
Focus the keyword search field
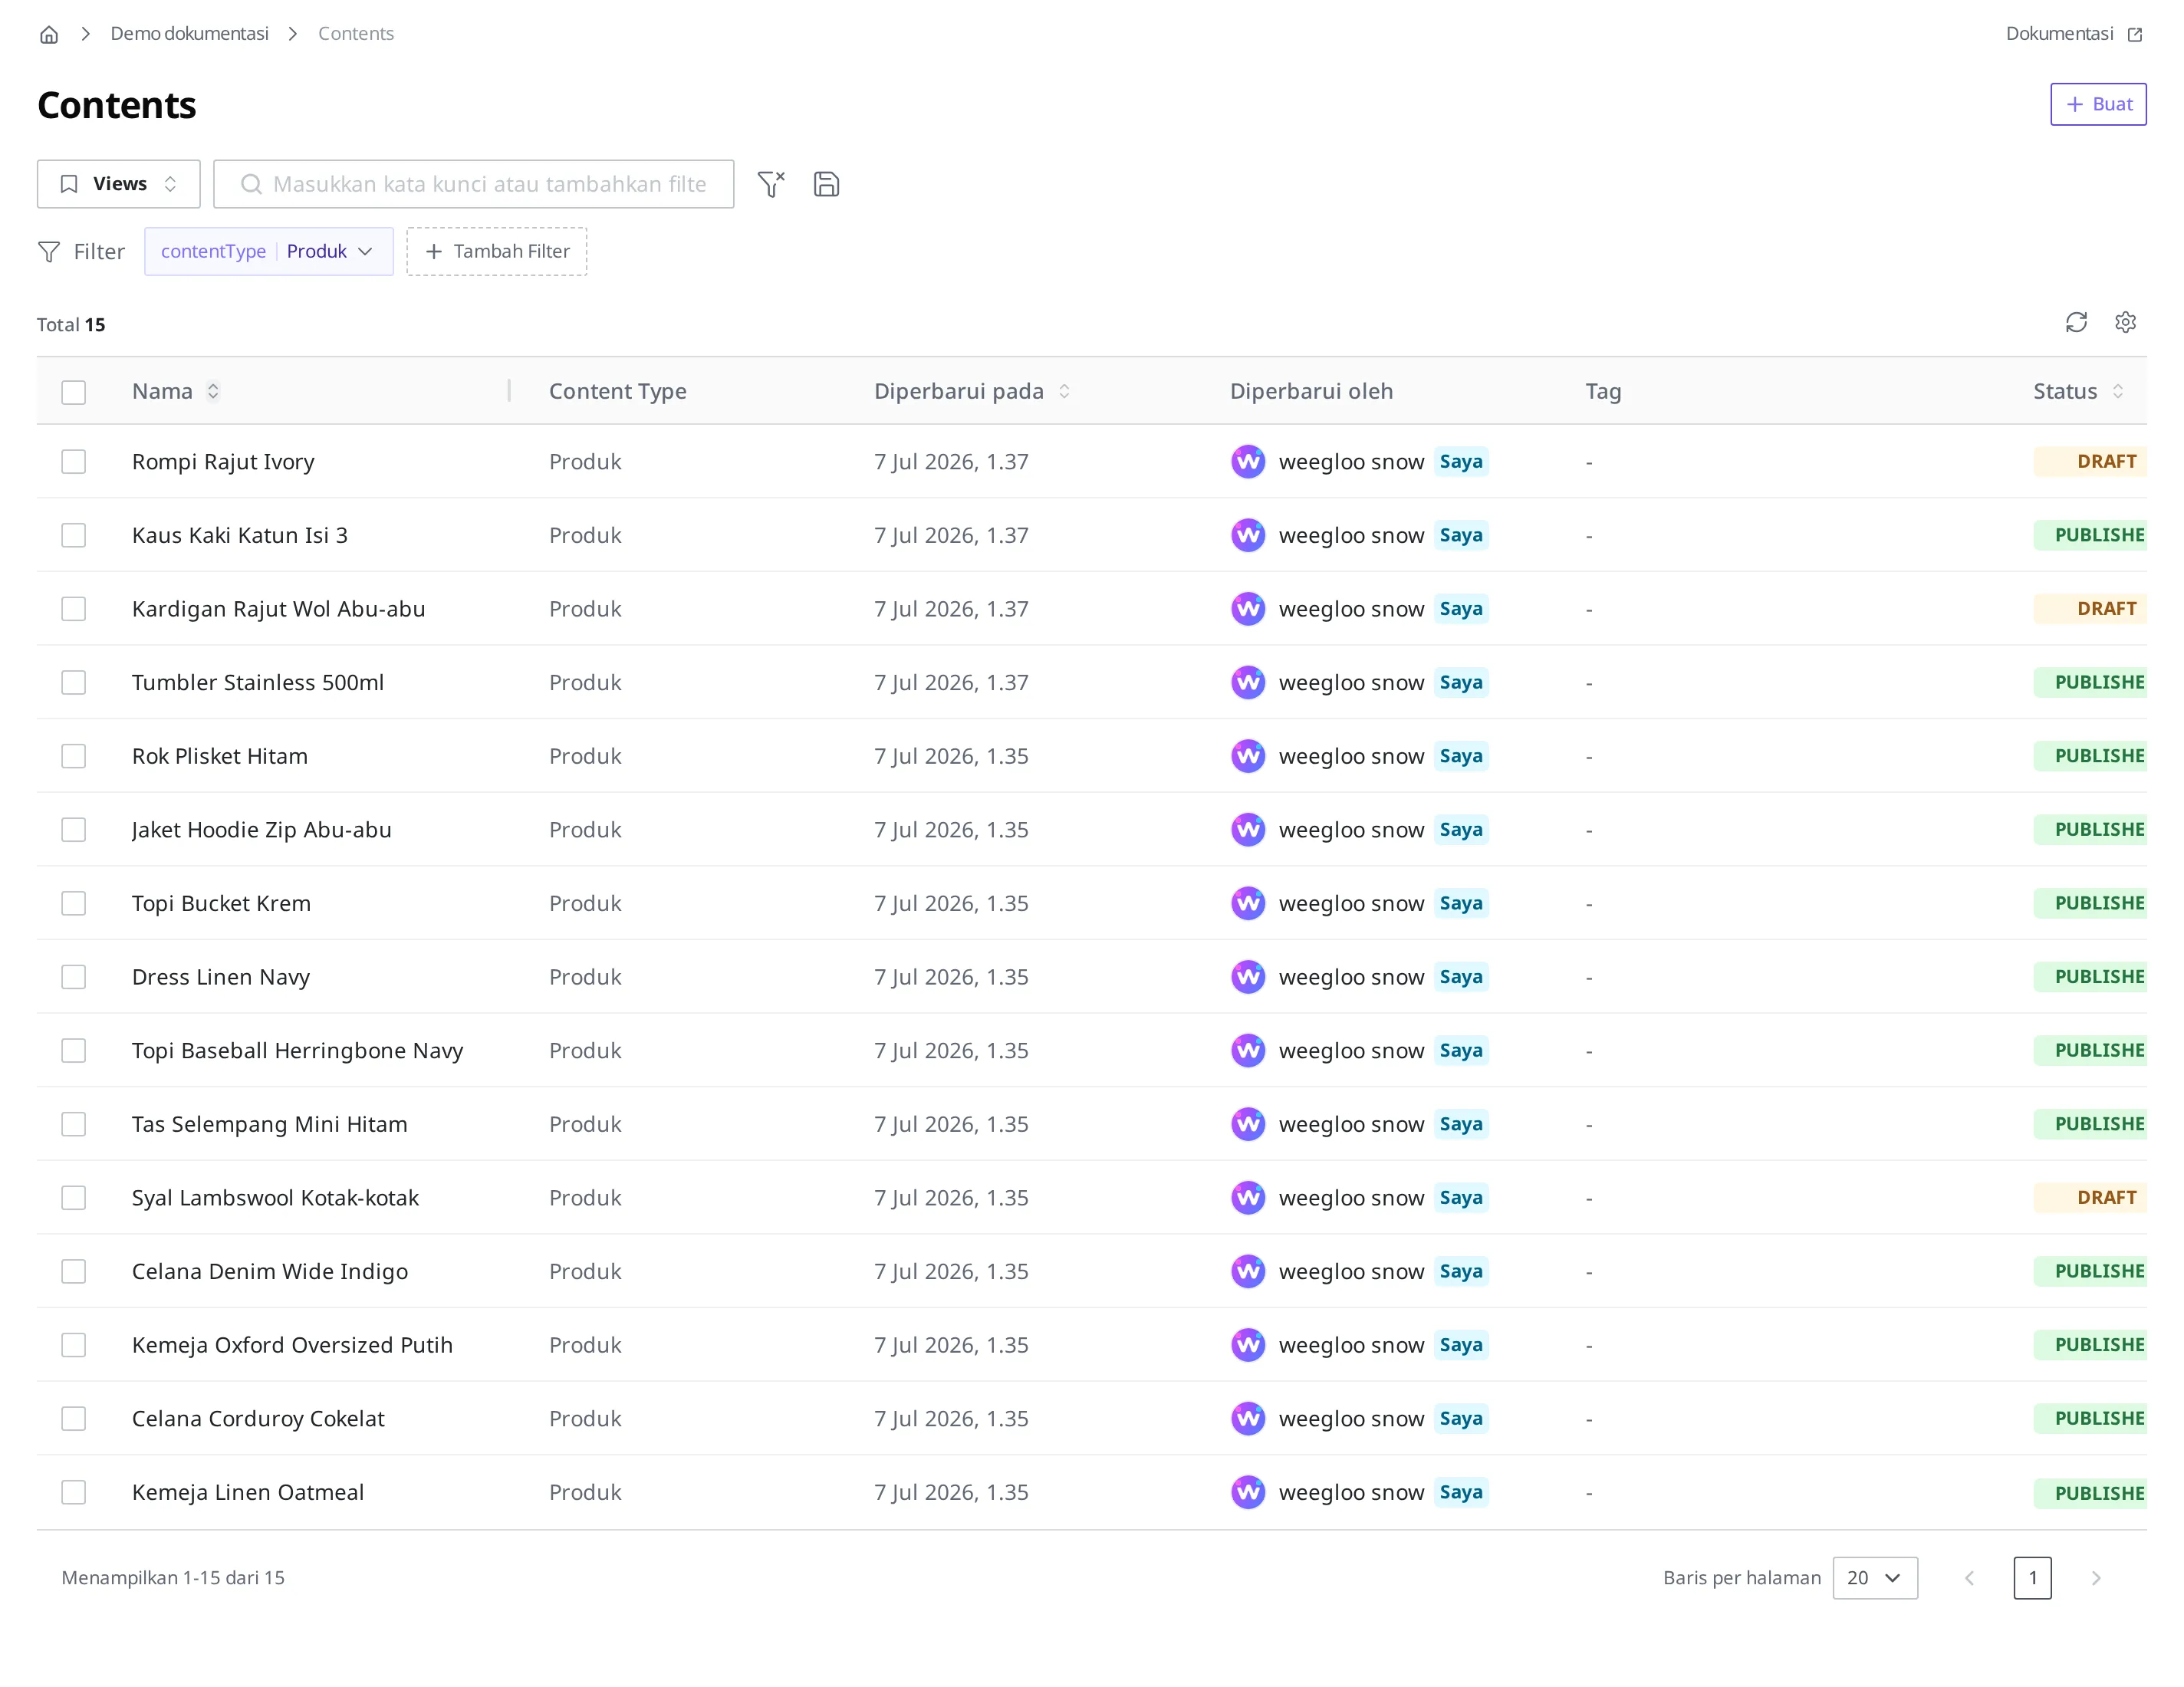pos(474,184)
